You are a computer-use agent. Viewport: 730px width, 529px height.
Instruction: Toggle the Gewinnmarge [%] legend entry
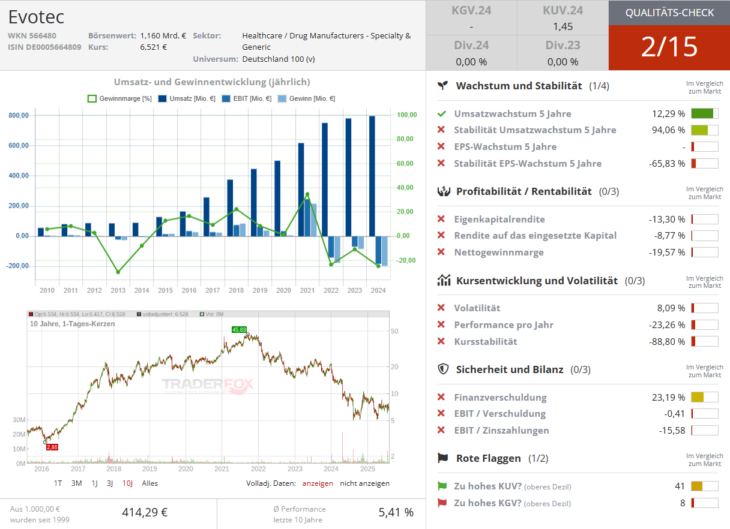point(120,99)
